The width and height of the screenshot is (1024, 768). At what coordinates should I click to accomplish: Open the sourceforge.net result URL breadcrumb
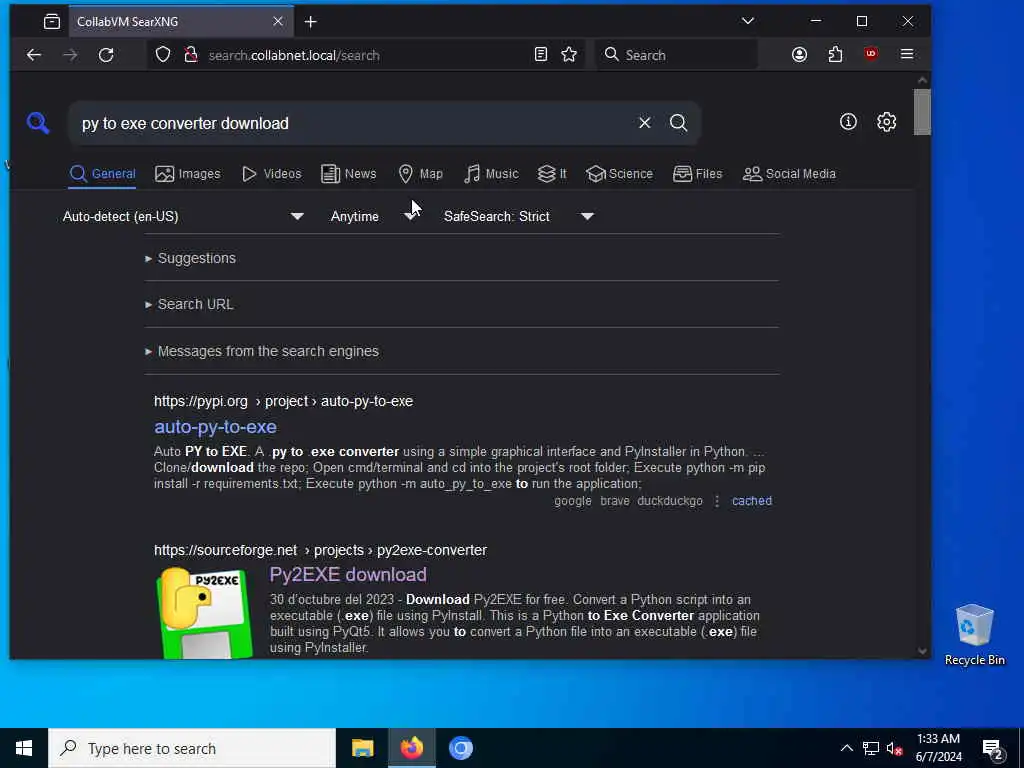pos(321,550)
